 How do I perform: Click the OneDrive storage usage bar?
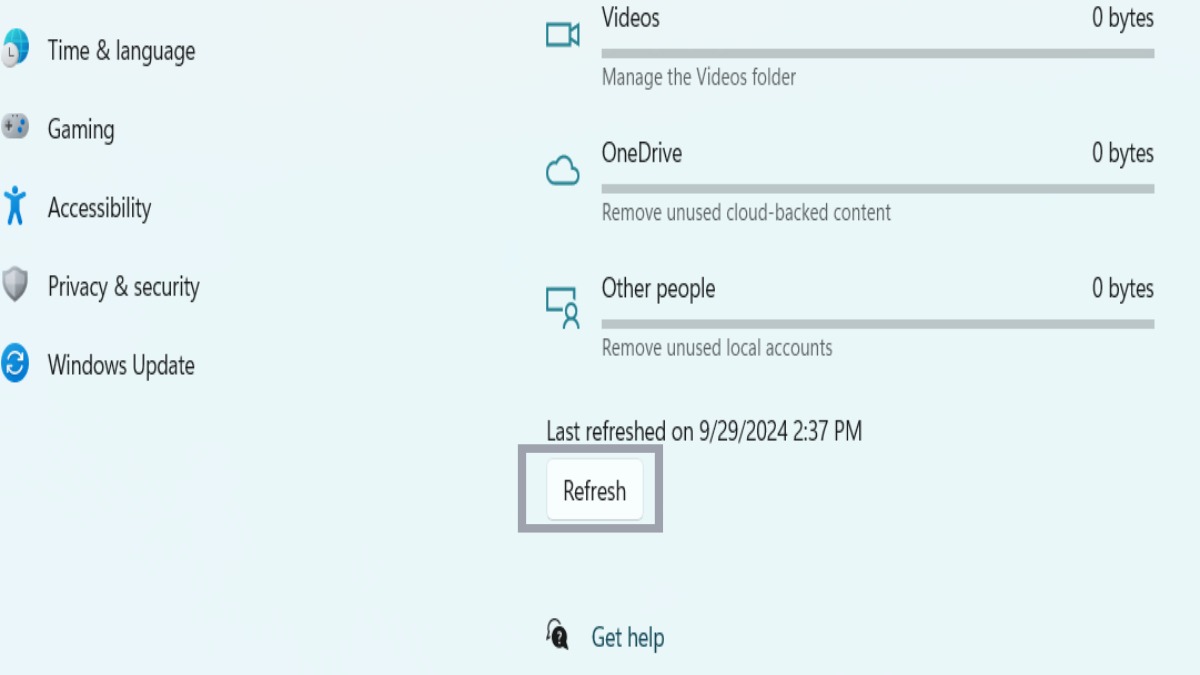pos(878,188)
